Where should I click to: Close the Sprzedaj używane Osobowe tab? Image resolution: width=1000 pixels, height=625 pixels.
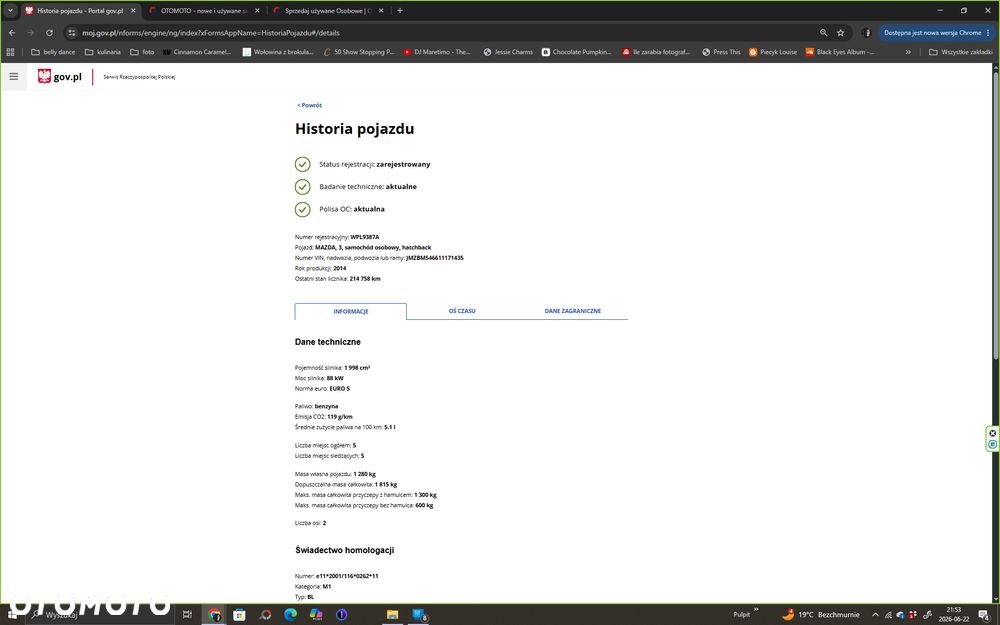tap(381, 11)
